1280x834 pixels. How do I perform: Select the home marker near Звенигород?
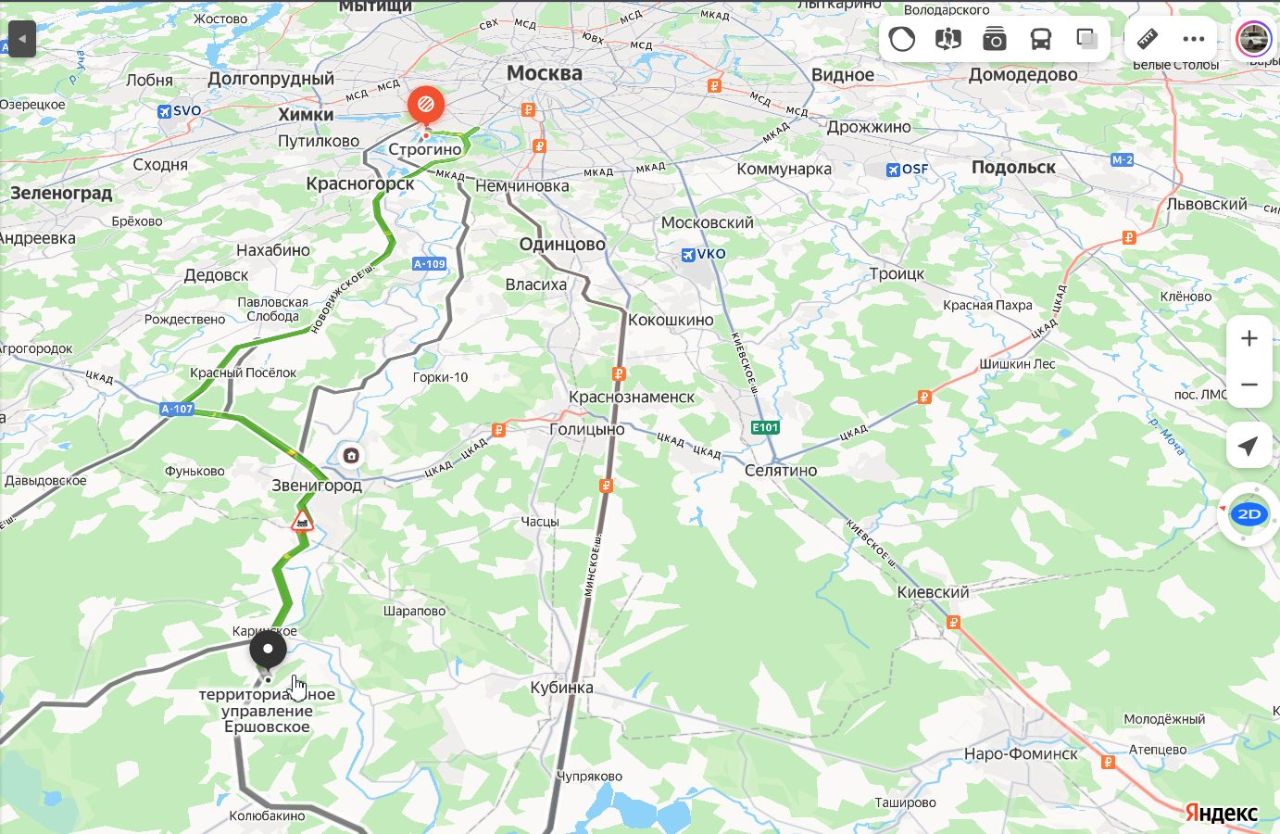pos(351,456)
